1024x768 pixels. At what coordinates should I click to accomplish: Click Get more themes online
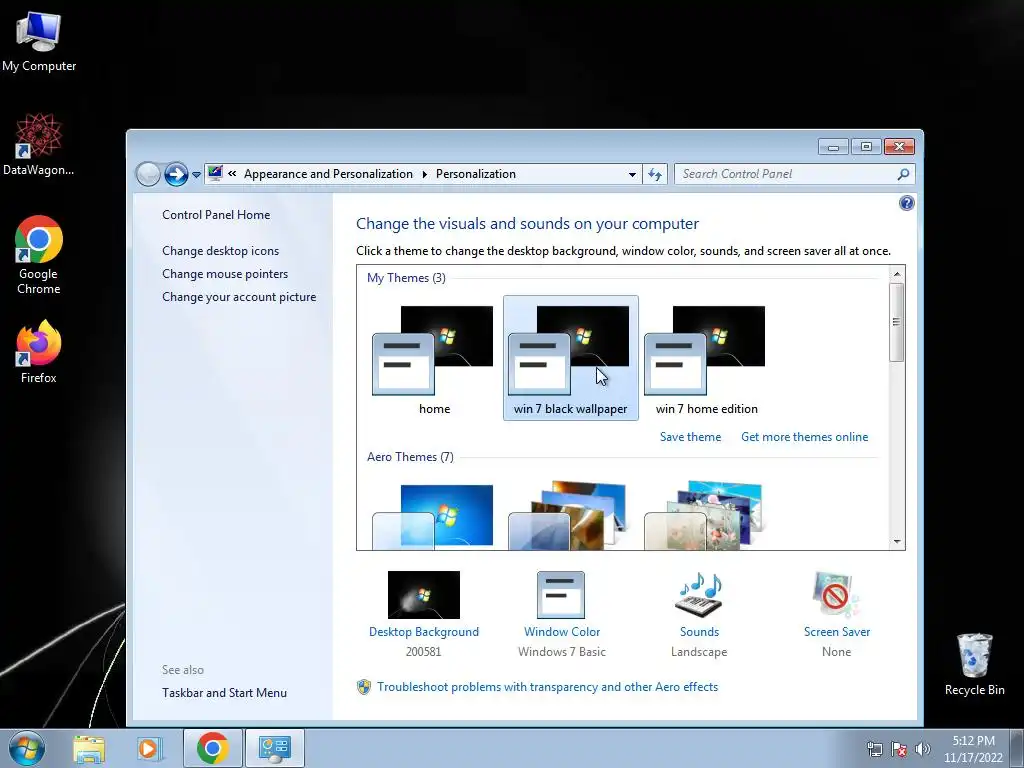pos(805,437)
